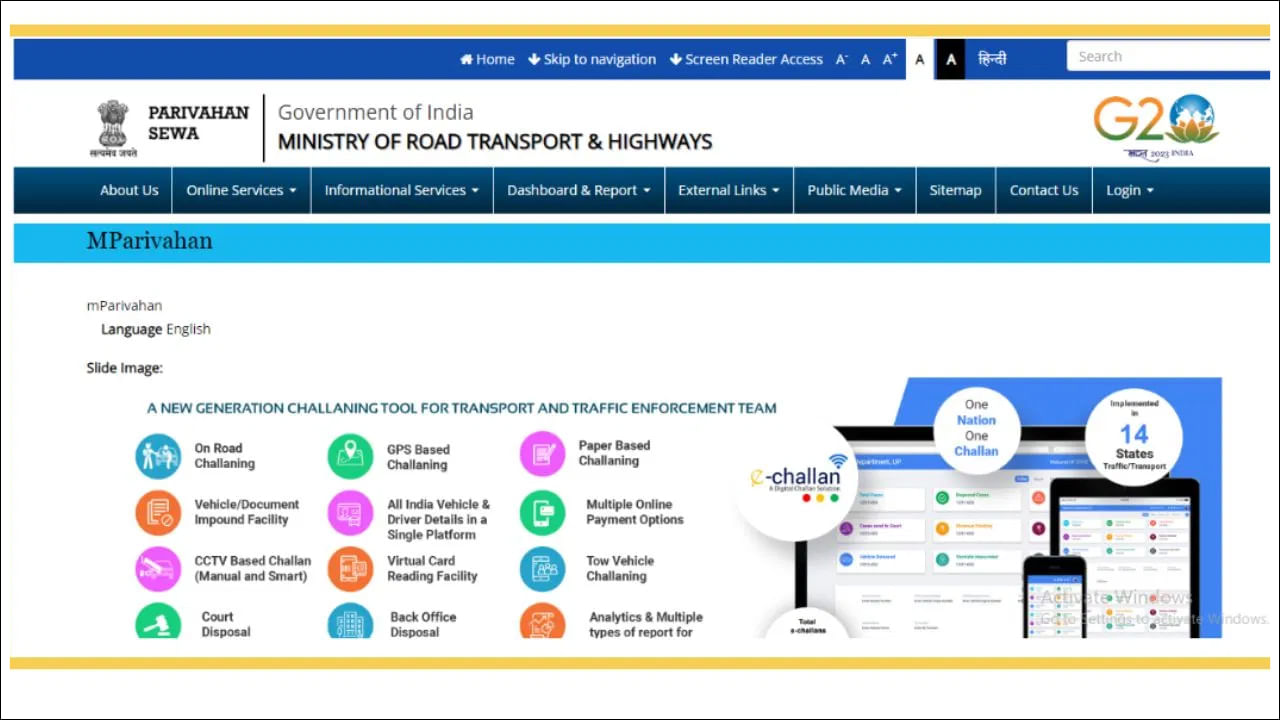
Task: Switch language to Hindi
Action: (x=992, y=59)
